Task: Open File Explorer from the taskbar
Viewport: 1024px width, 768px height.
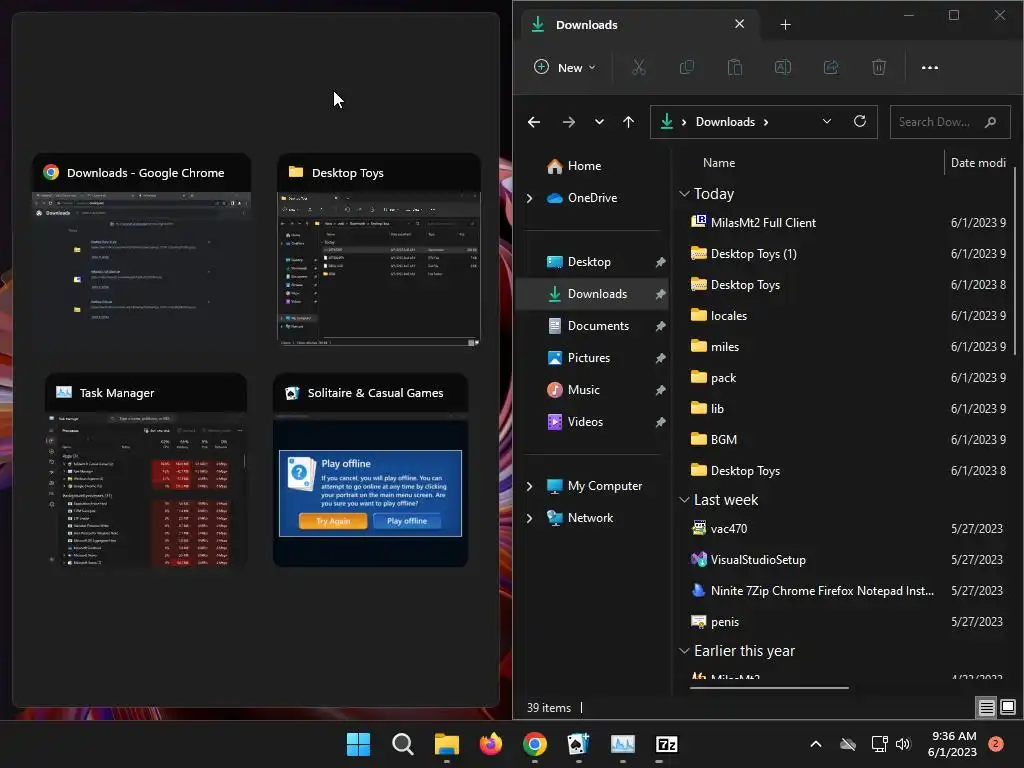Action: coord(447,744)
